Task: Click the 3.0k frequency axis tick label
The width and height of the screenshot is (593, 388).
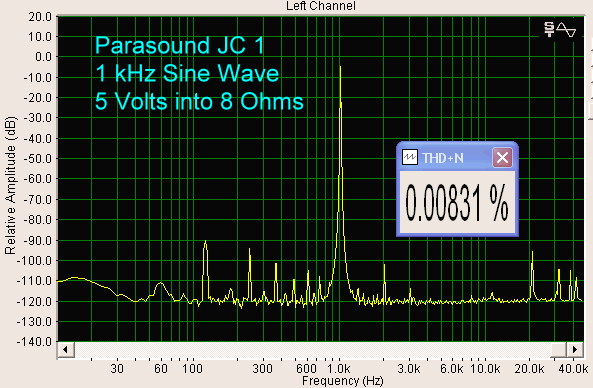Action: [x=408, y=368]
